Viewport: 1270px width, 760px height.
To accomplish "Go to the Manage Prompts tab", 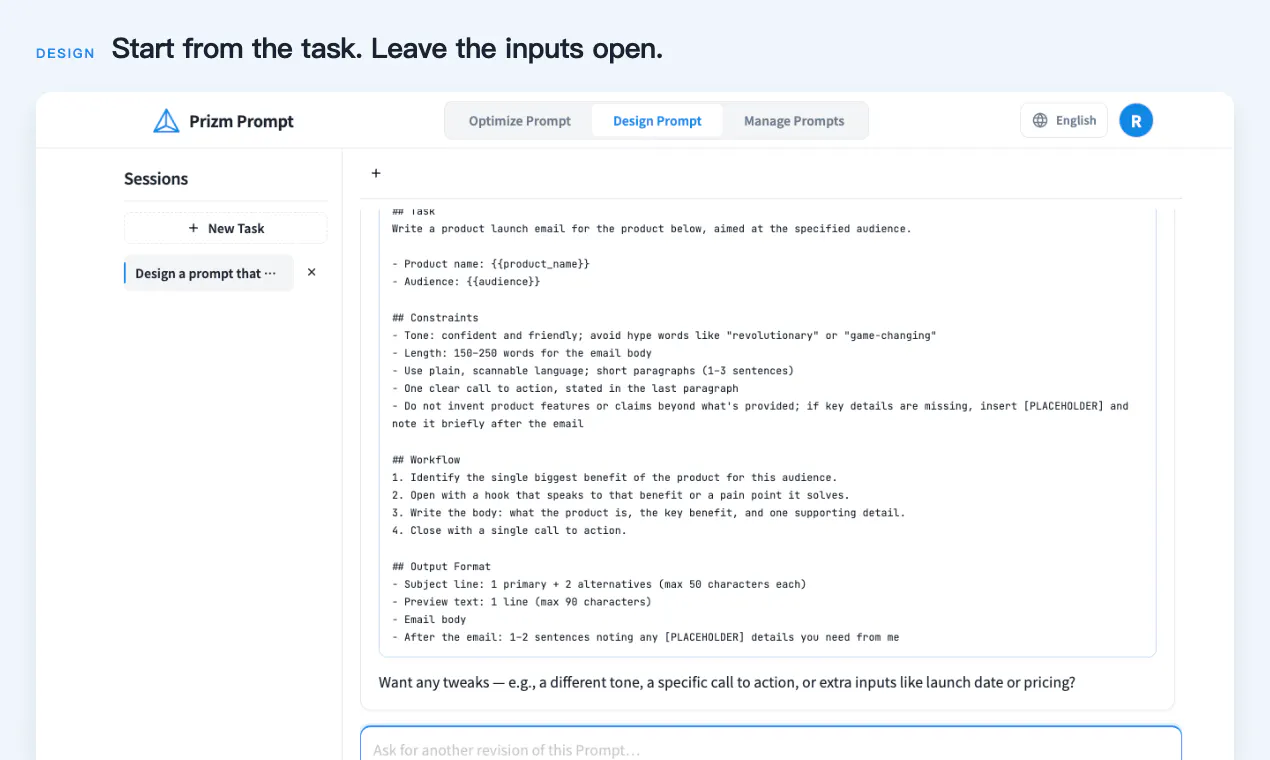I will 794,121.
